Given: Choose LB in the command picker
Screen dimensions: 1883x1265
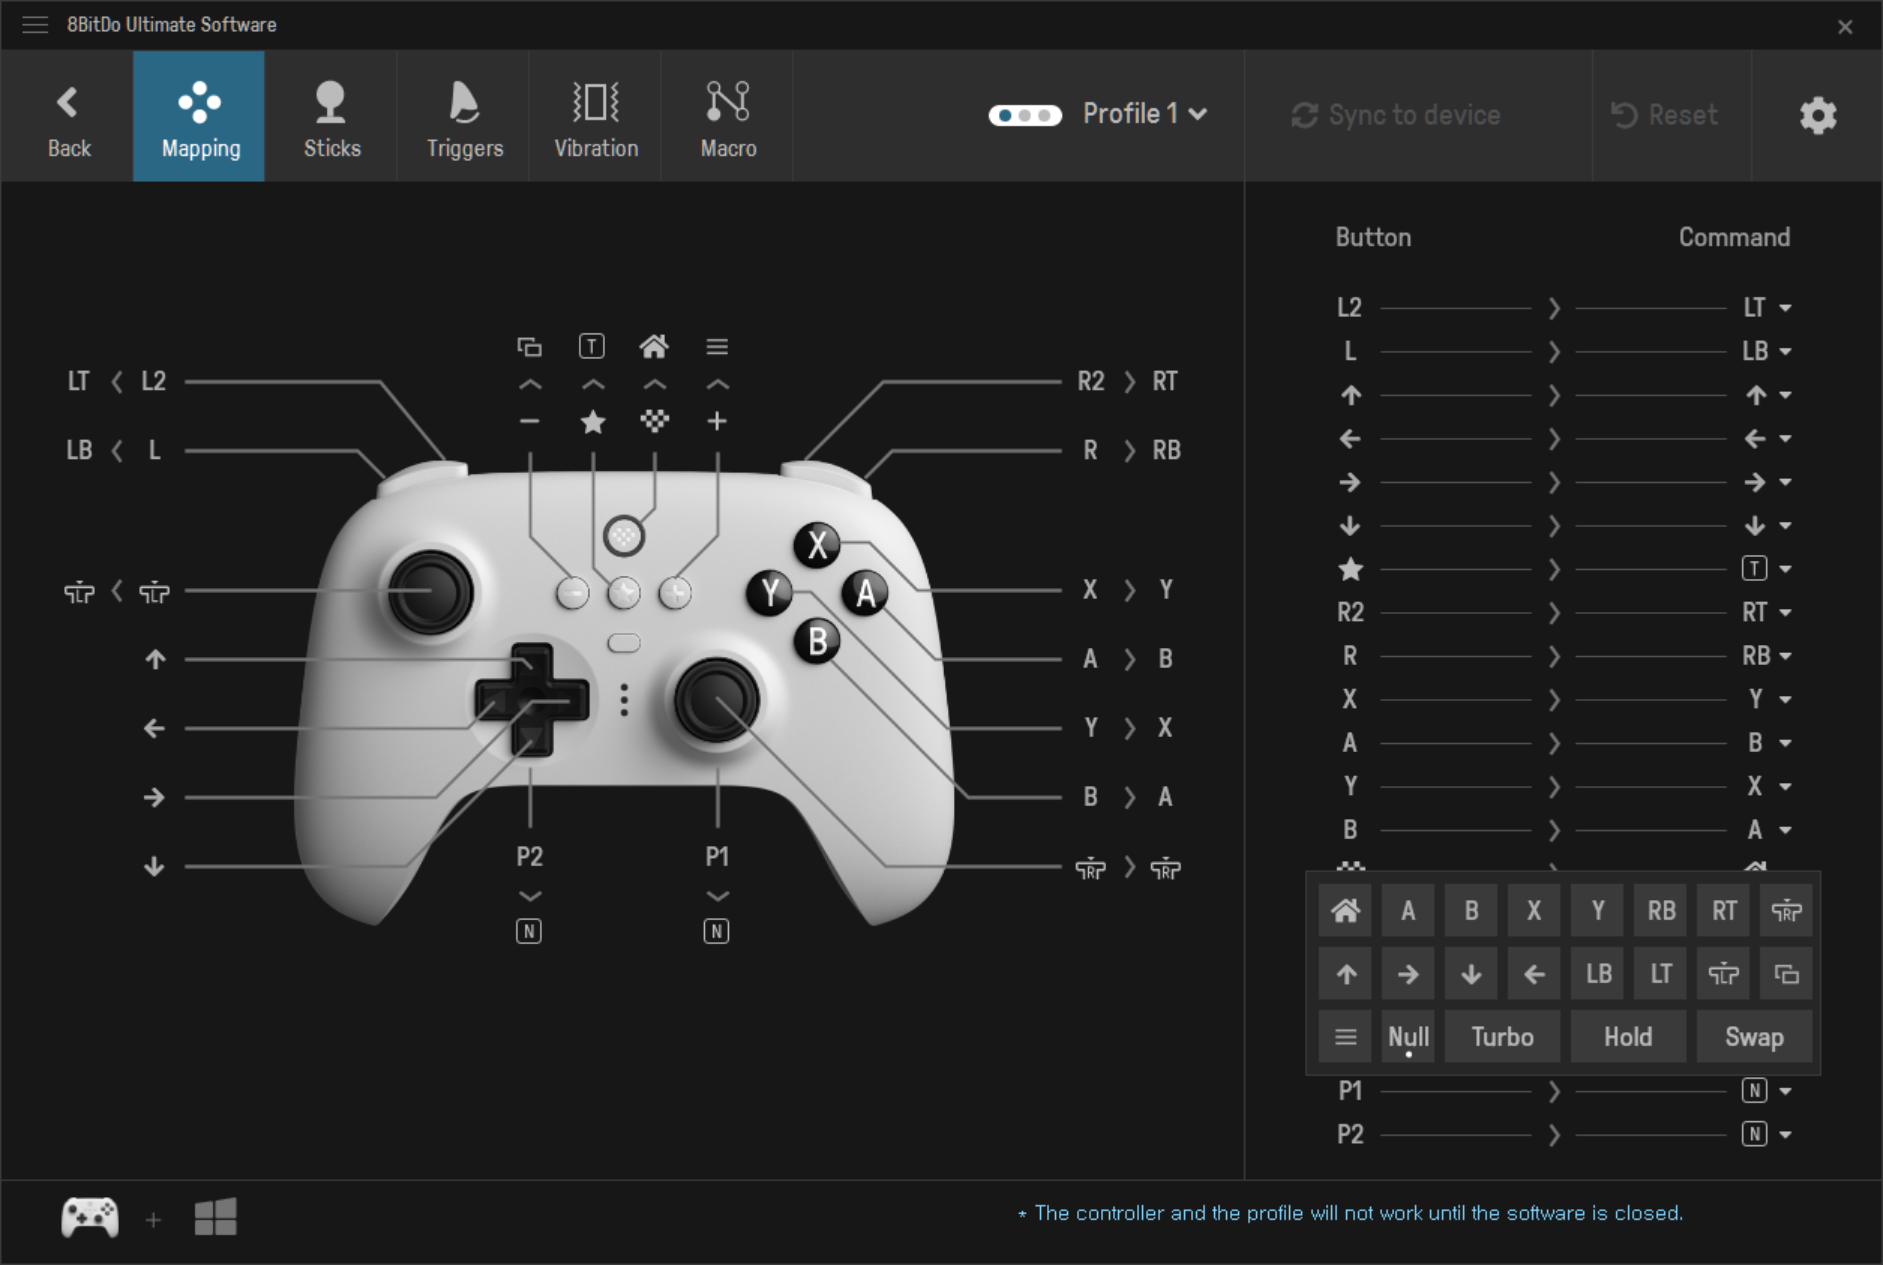Looking at the screenshot, I should coord(1598,974).
